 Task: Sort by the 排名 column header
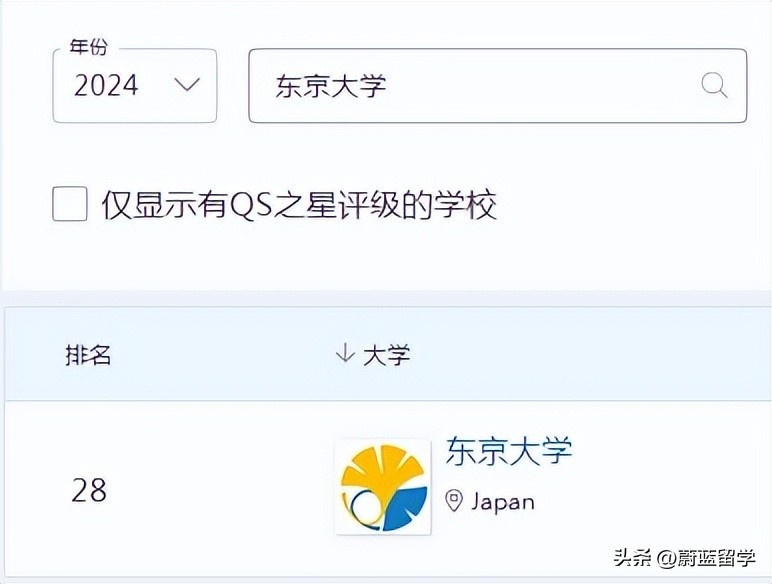coord(88,354)
